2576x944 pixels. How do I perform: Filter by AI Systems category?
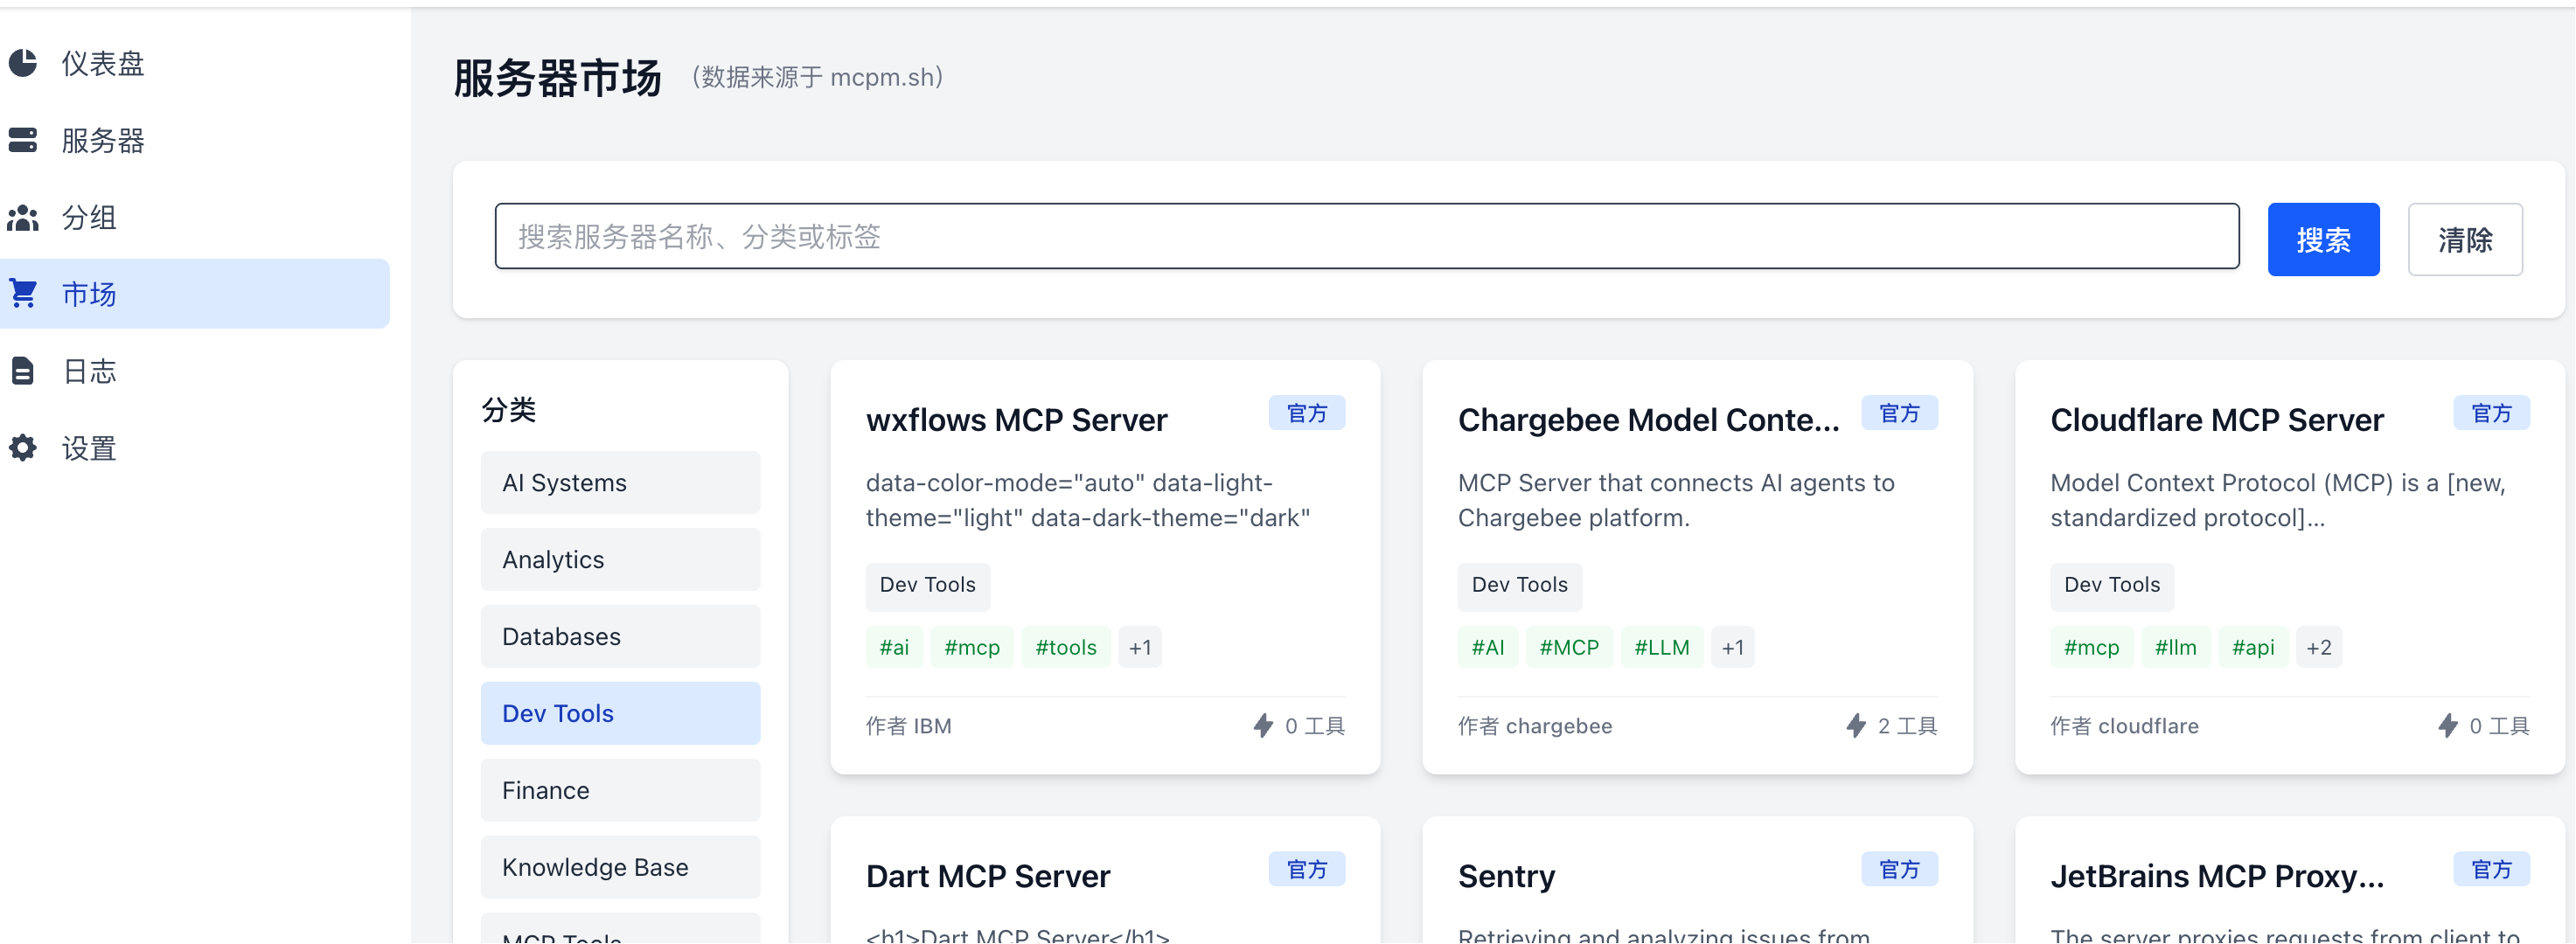620,483
